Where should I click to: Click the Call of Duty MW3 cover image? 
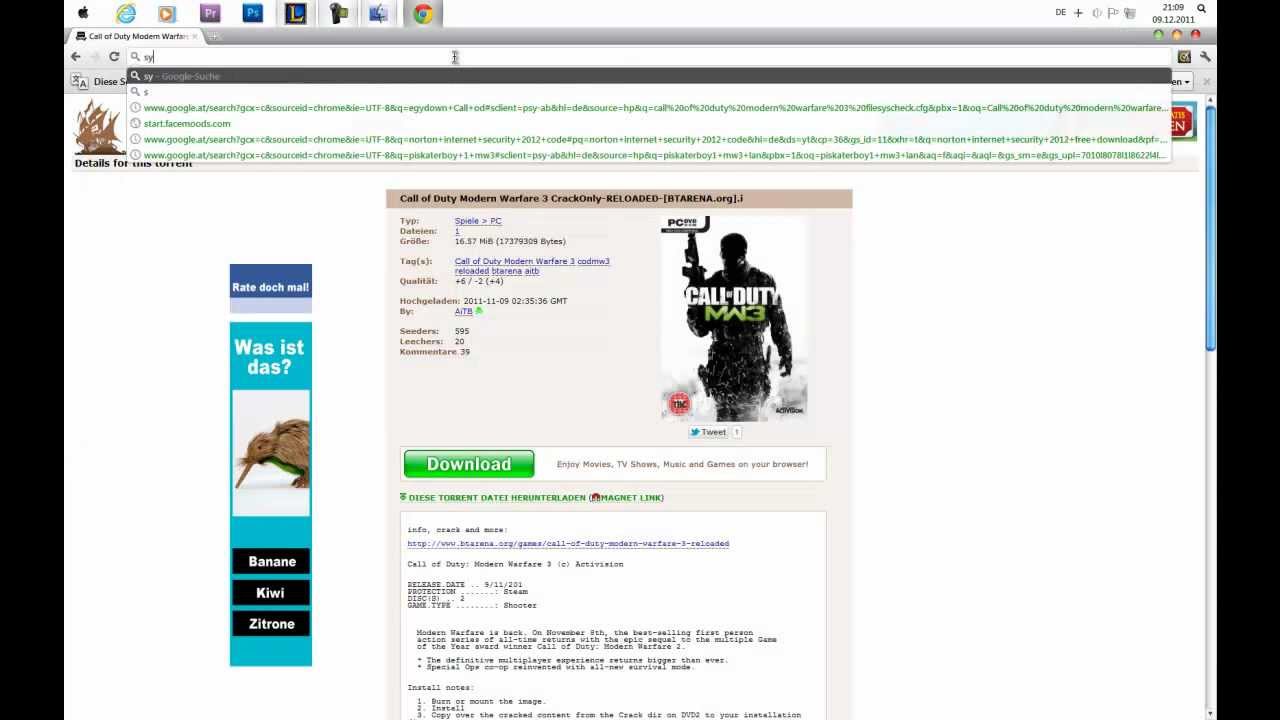(734, 318)
